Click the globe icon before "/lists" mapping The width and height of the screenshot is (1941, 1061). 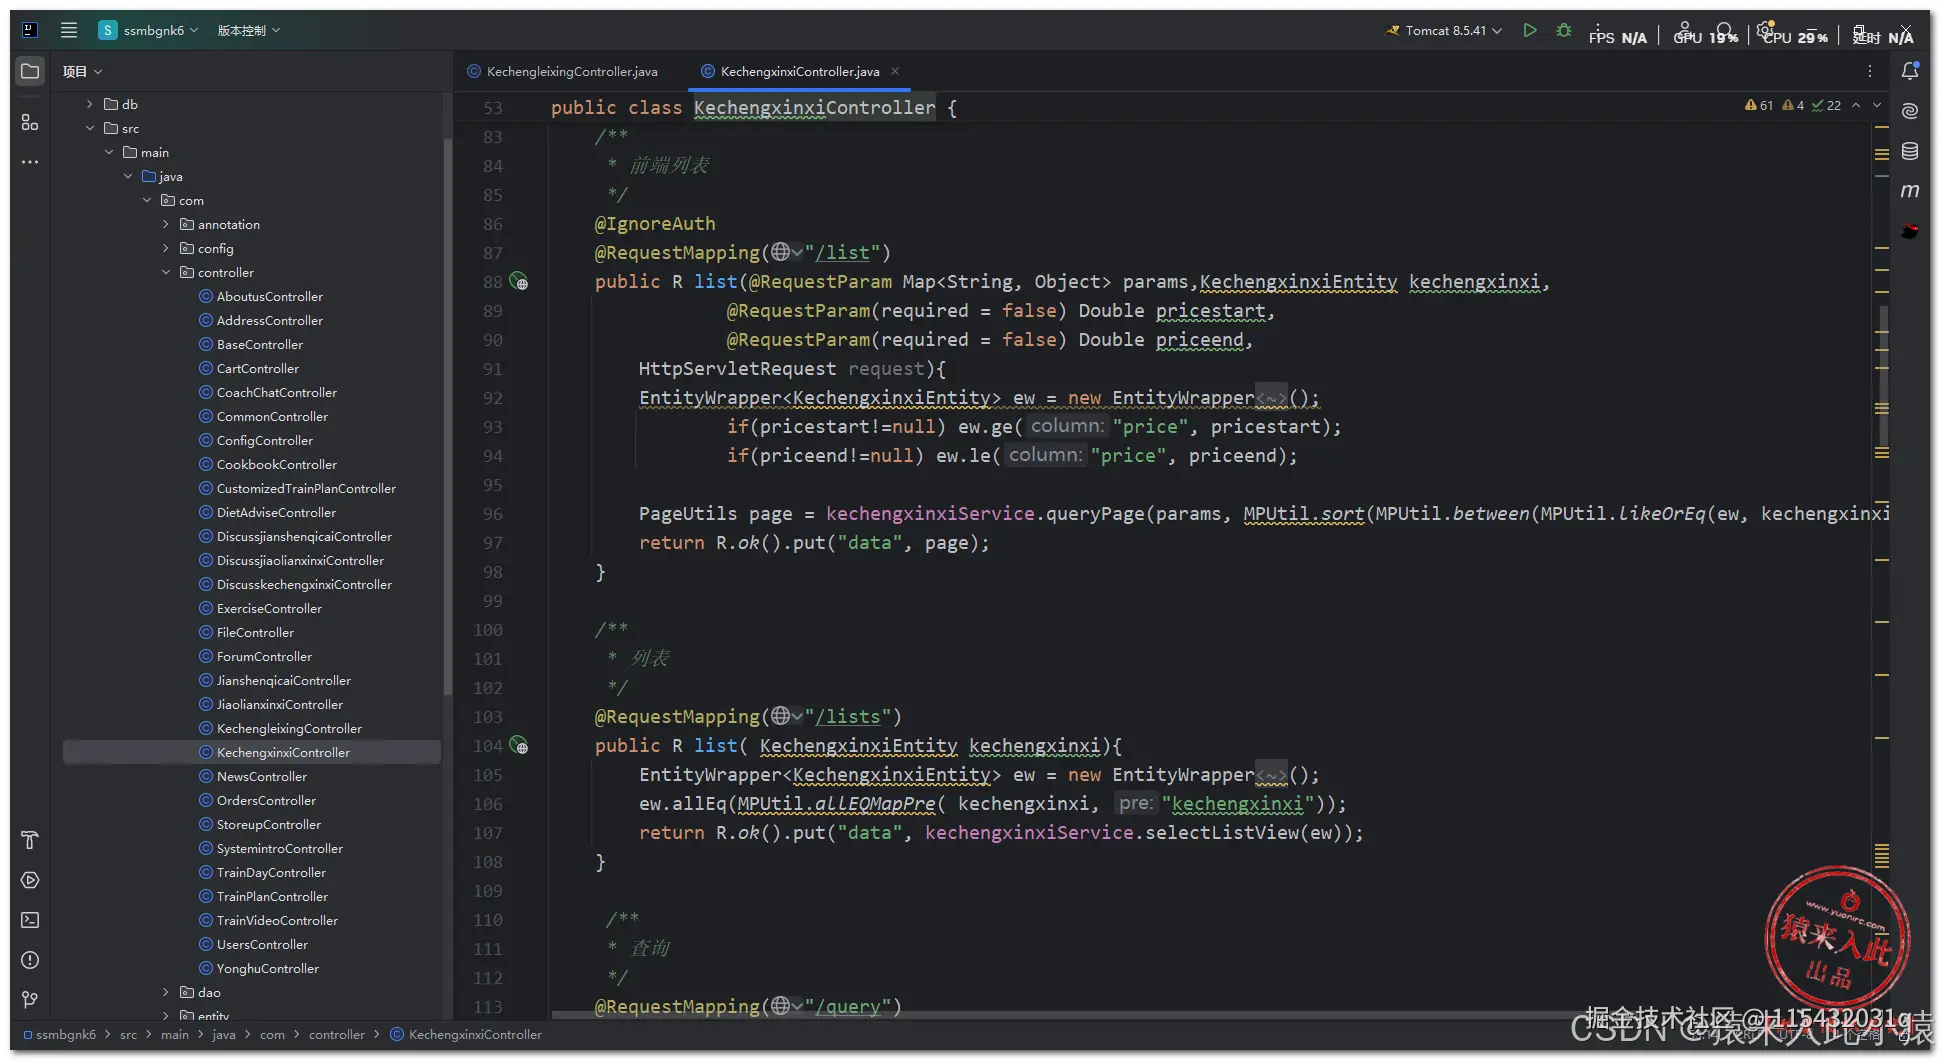[781, 717]
